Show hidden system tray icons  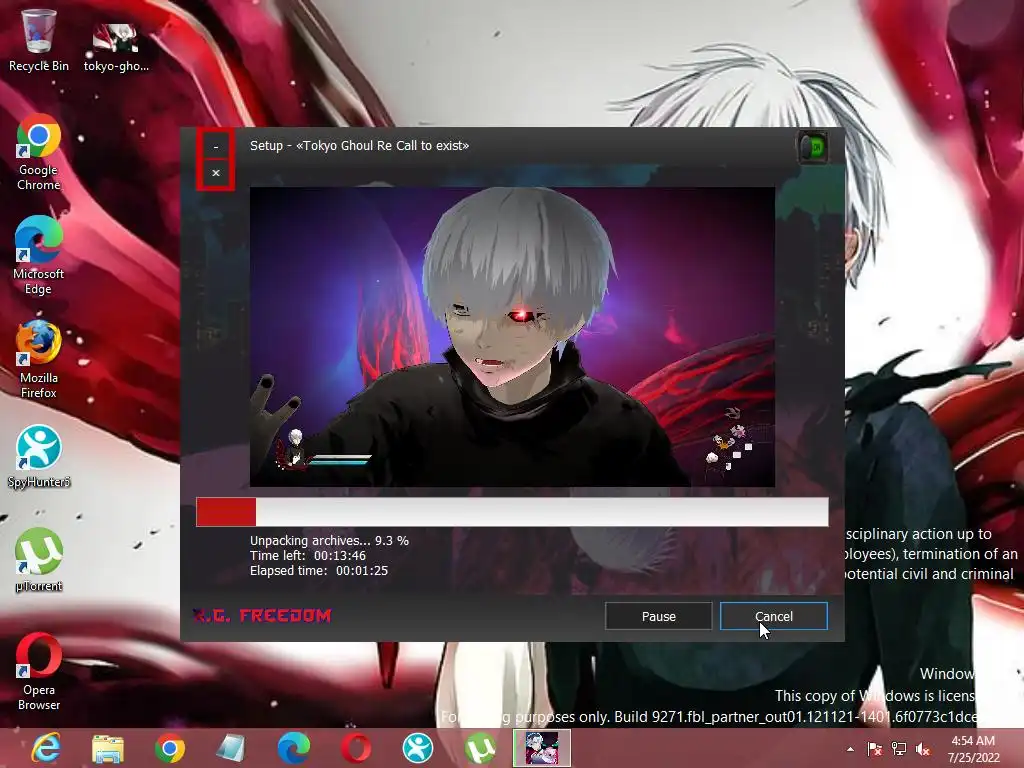850,749
